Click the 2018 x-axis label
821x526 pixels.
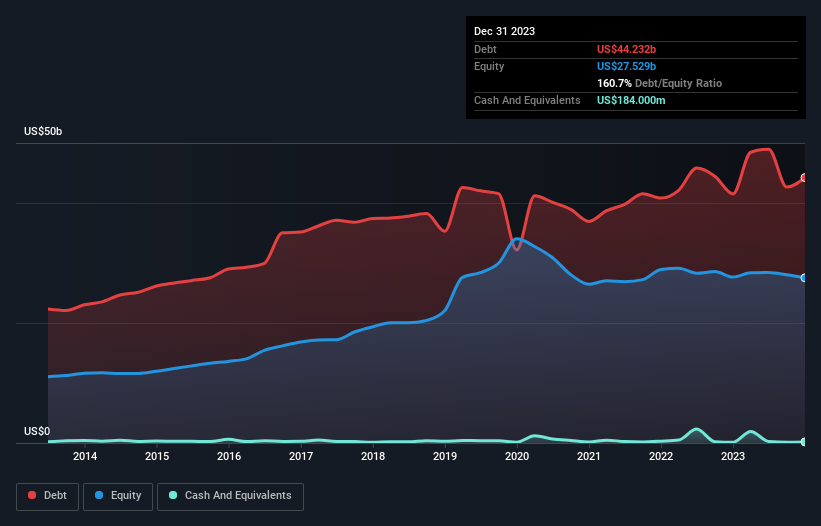coord(373,456)
